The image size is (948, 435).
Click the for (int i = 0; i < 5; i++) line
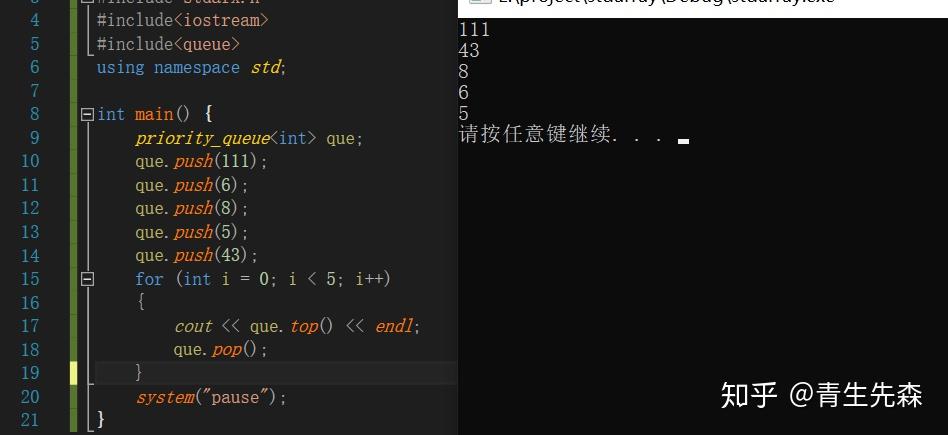[263, 279]
